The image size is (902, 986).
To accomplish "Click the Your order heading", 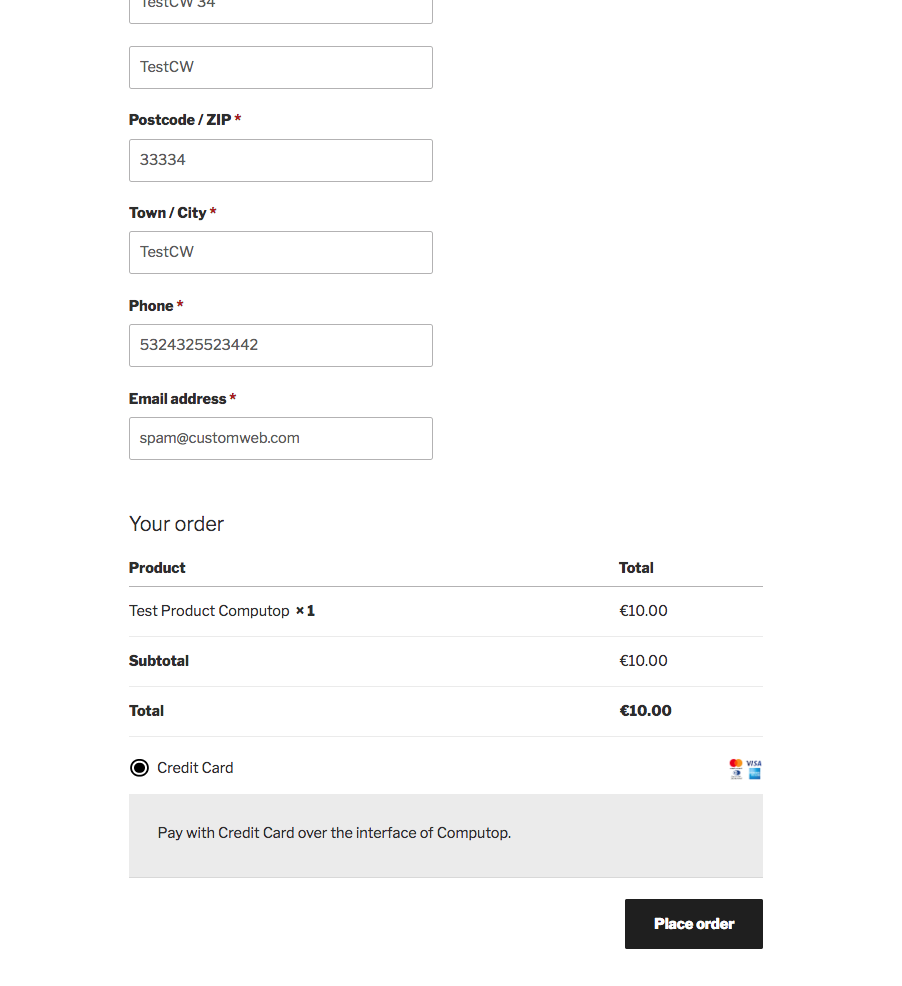I will tap(176, 524).
